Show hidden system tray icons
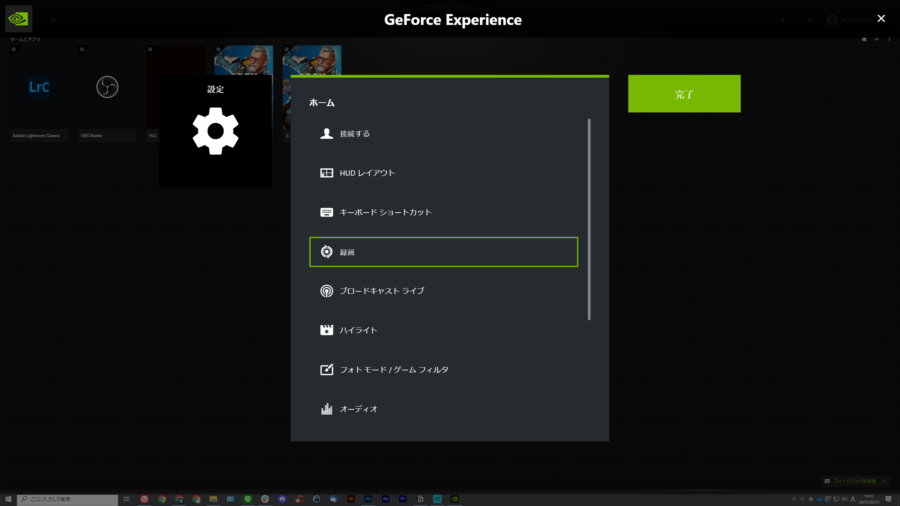 [x=794, y=499]
